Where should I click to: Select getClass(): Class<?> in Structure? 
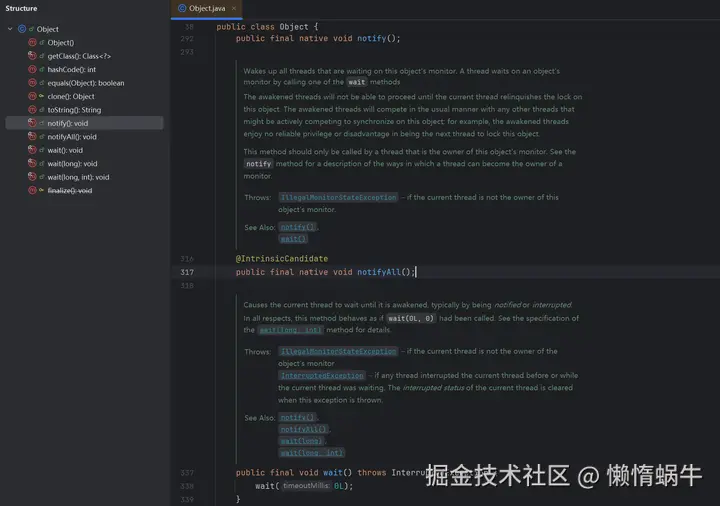tap(84, 56)
